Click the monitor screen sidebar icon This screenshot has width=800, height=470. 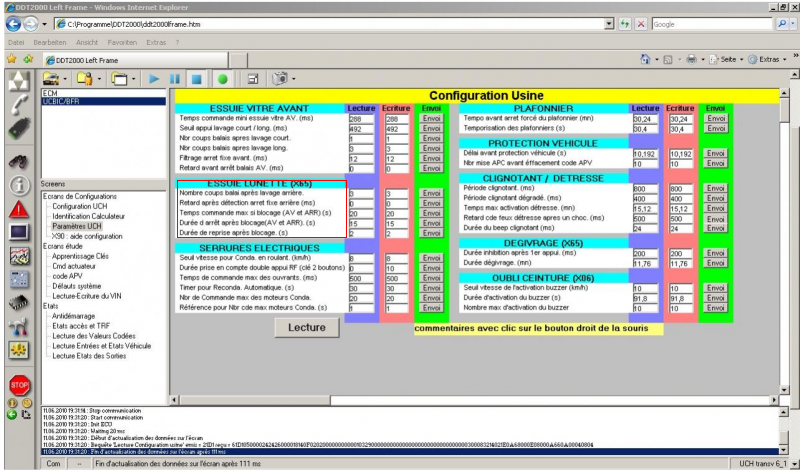[19, 232]
